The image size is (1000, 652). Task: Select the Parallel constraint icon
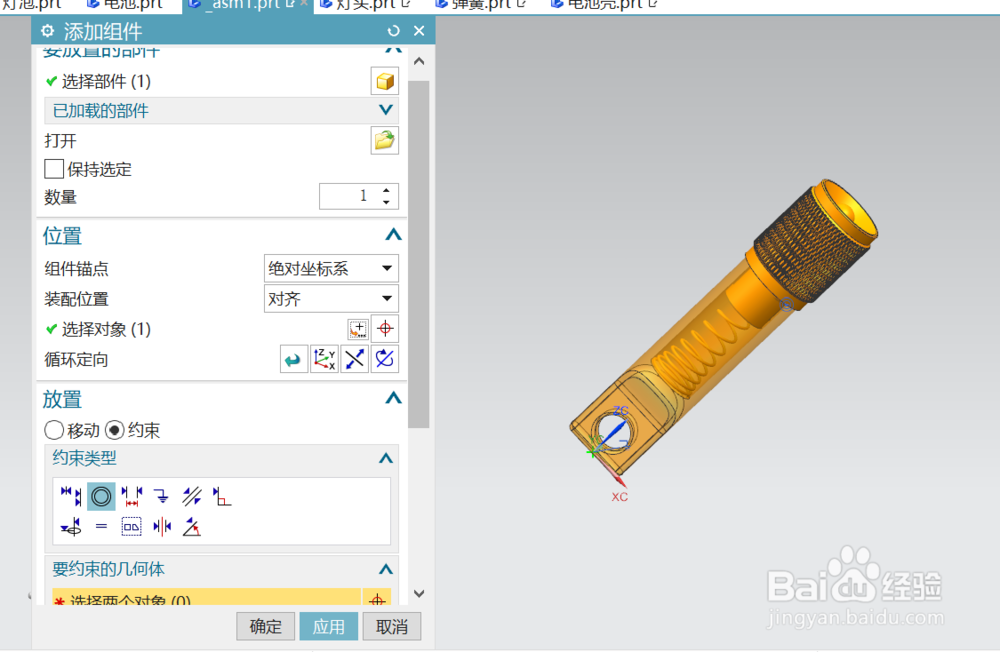(192, 496)
